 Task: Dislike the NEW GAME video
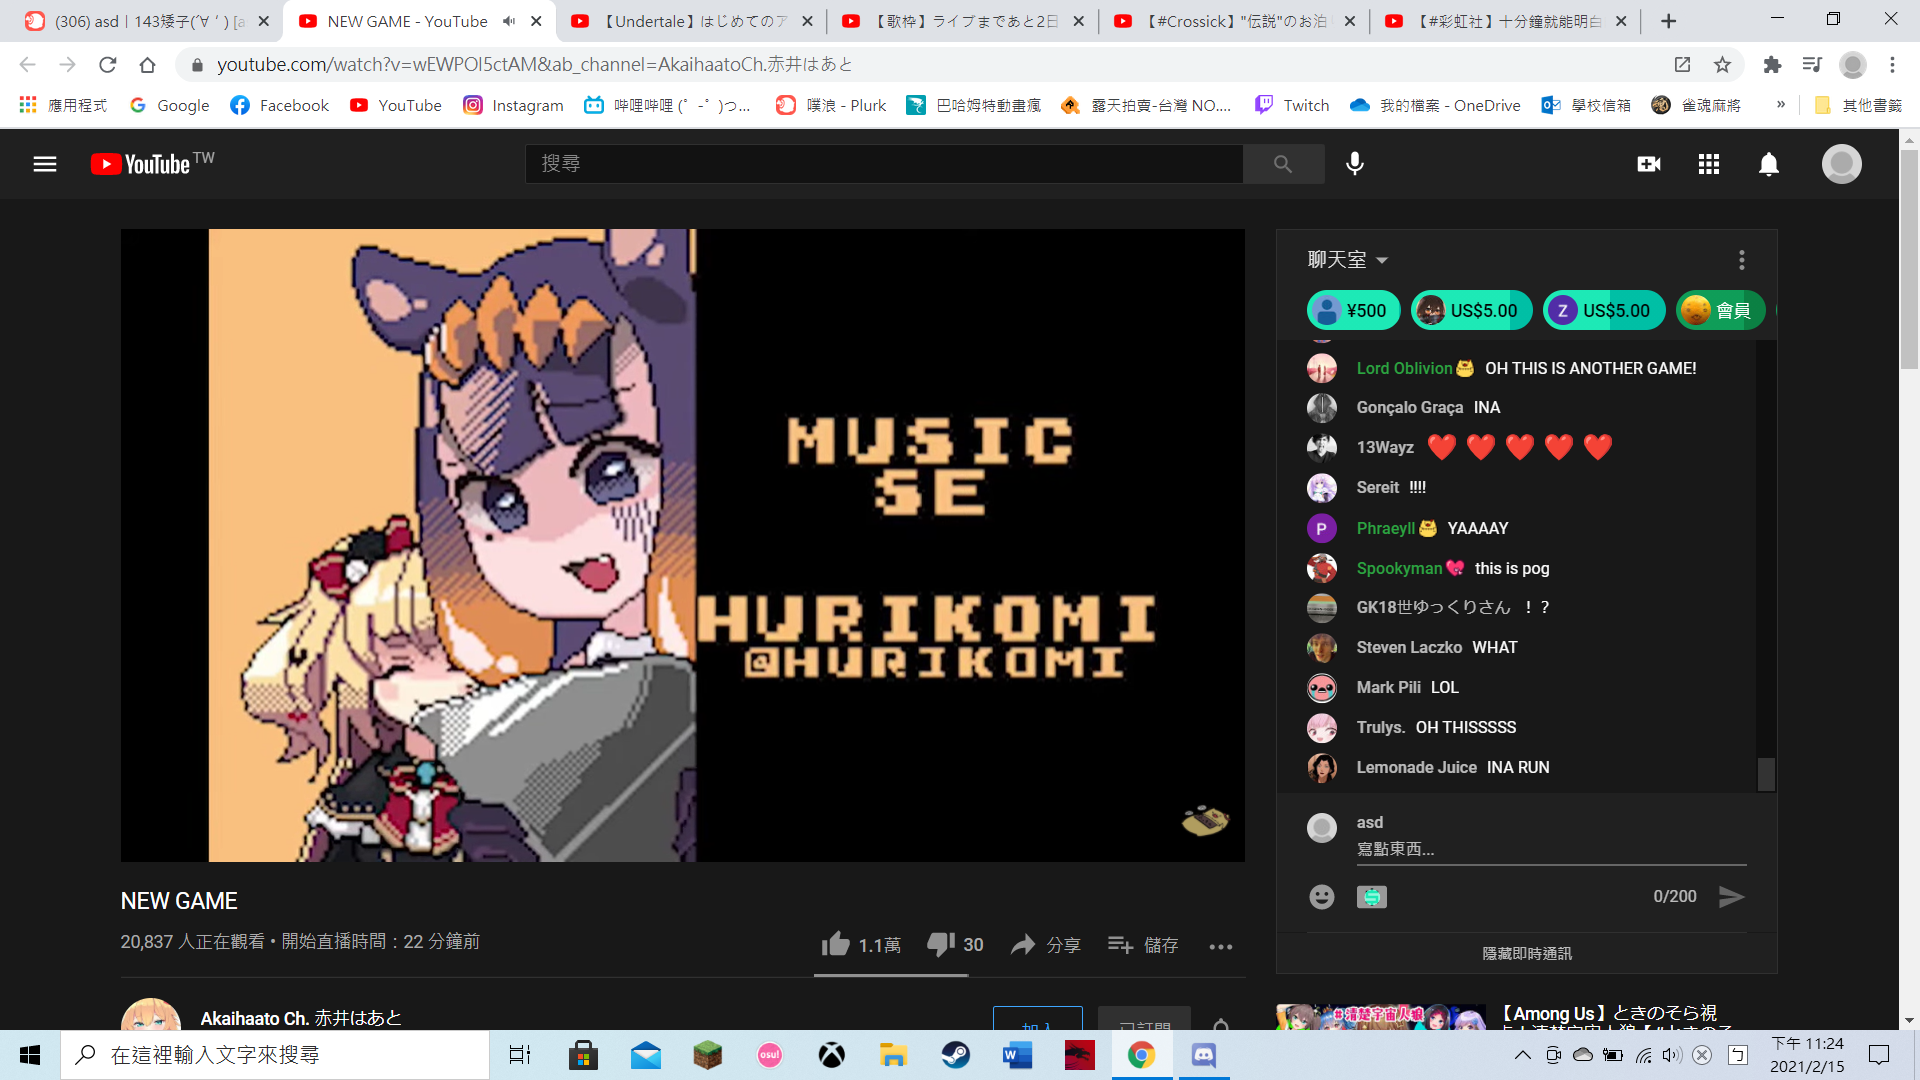955,944
